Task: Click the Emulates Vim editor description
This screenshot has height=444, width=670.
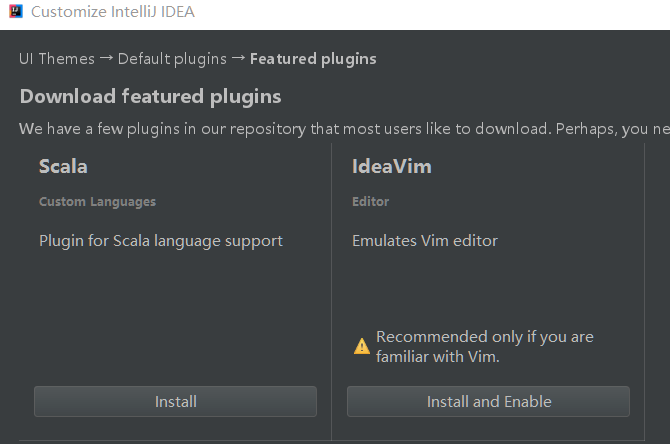Action: click(425, 241)
